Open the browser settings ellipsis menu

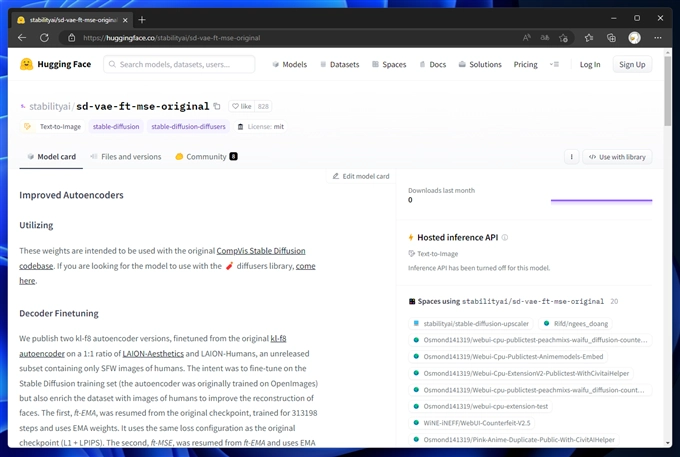pyautogui.click(x=658, y=38)
